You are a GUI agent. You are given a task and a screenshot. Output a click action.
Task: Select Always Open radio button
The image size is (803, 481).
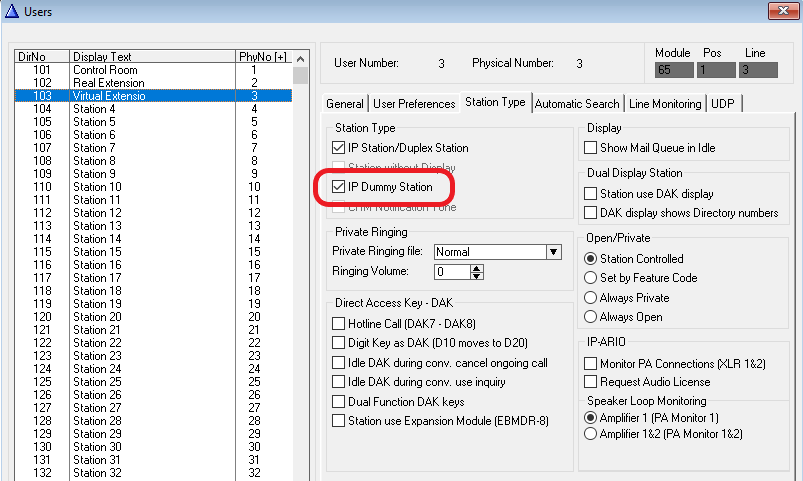pos(590,317)
